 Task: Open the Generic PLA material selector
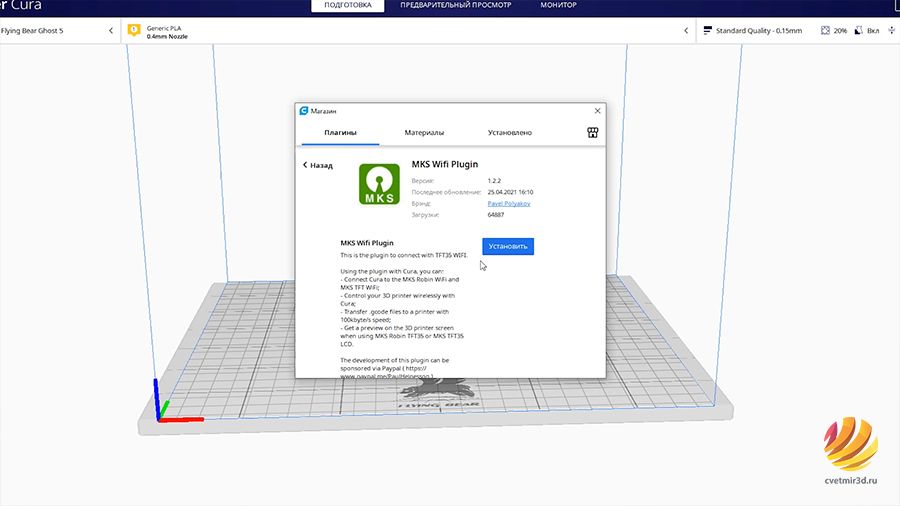click(408, 31)
